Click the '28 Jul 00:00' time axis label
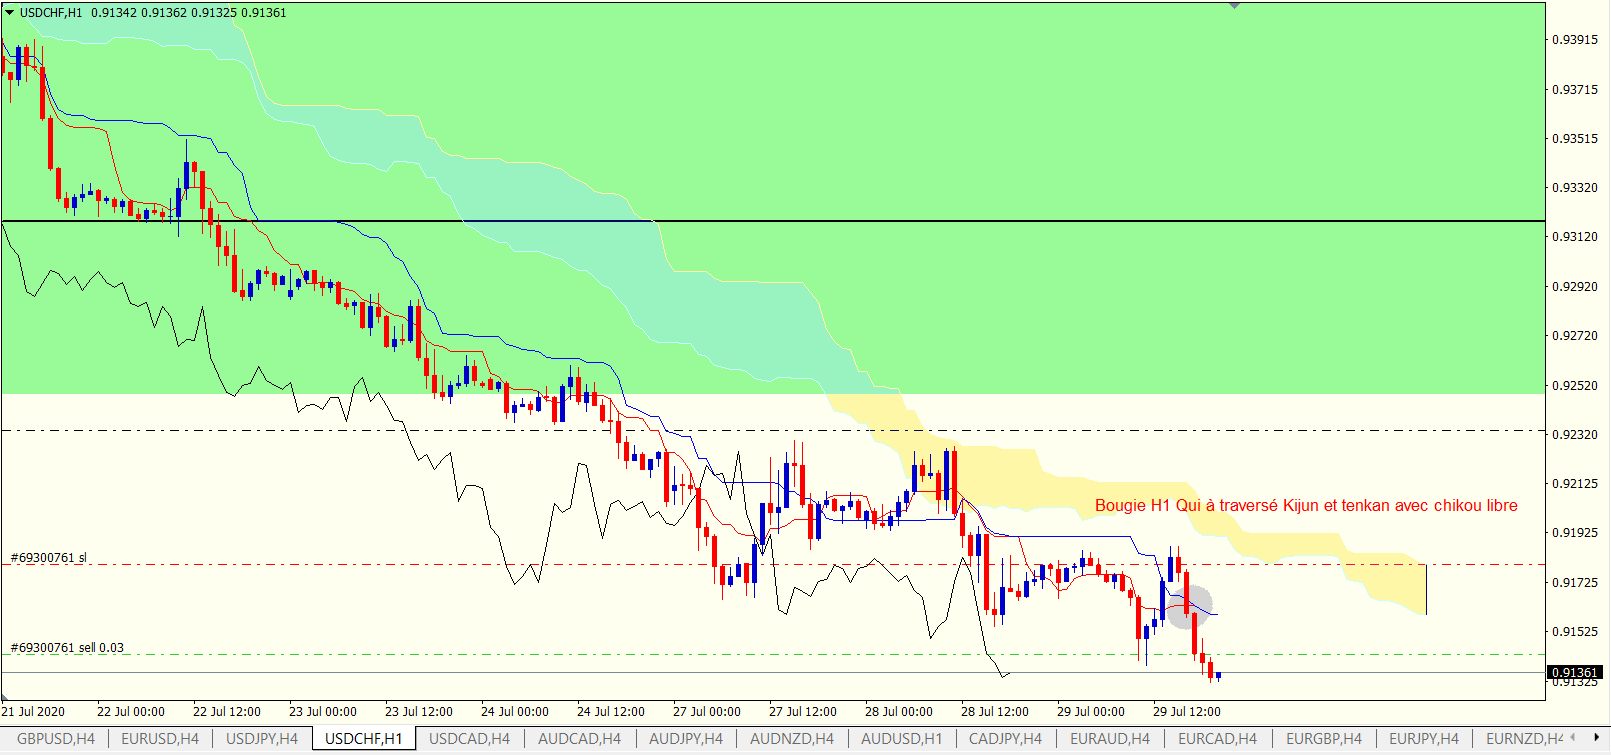 click(x=899, y=712)
